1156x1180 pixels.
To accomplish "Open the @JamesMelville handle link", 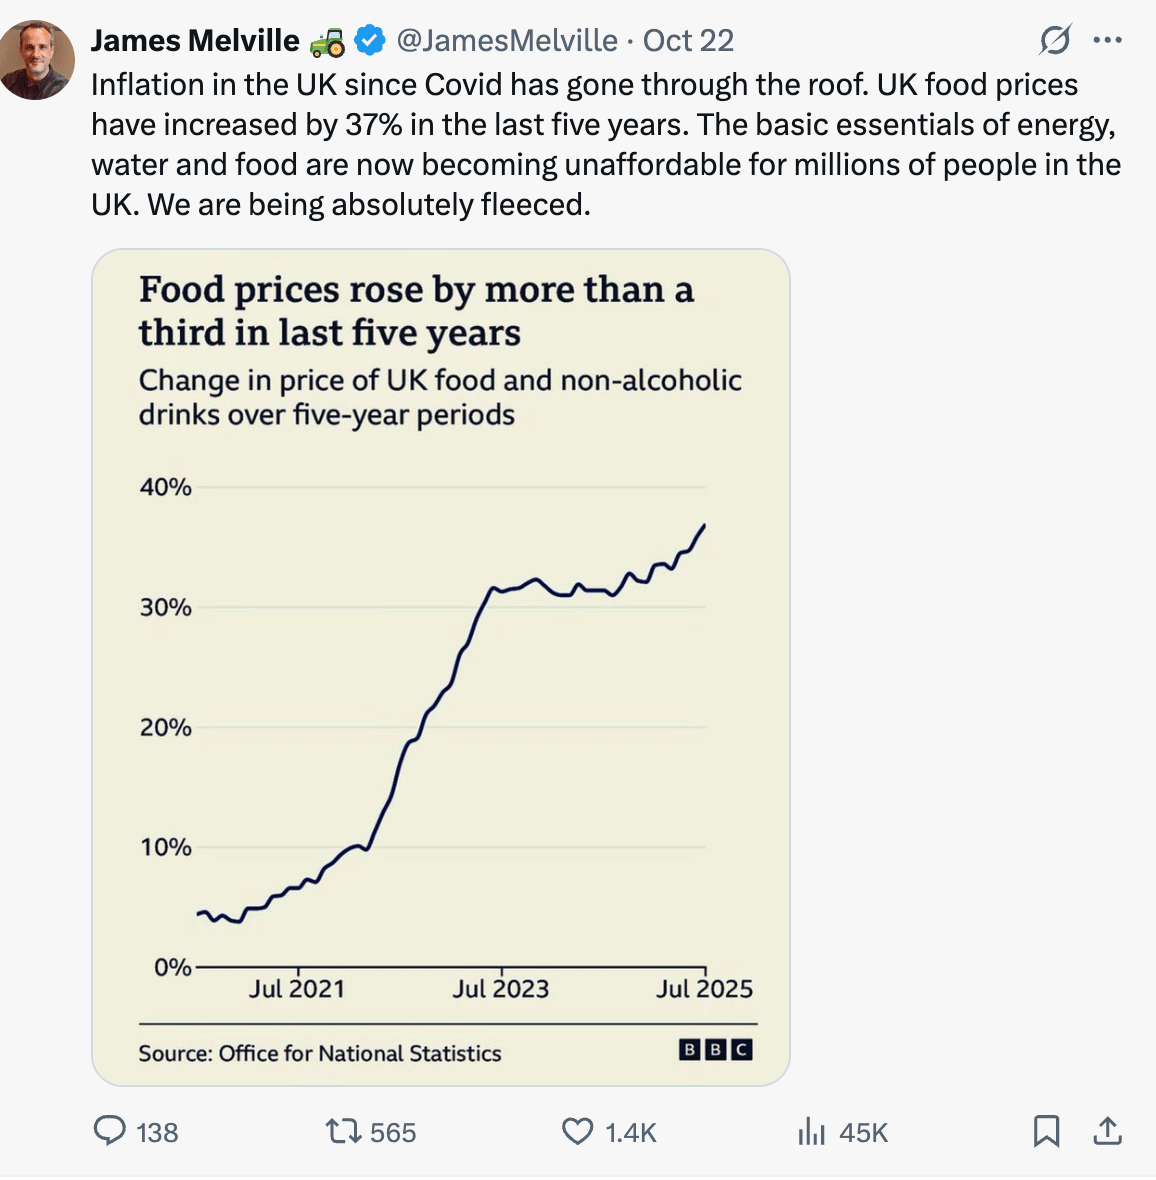I will click(507, 41).
